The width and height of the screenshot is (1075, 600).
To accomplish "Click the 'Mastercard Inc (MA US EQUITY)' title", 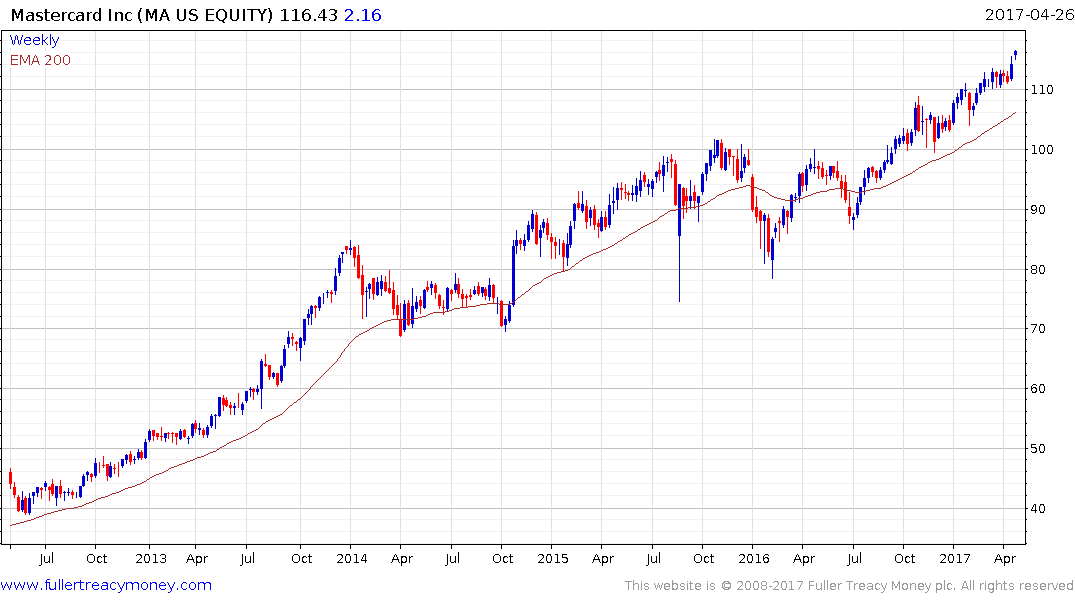I will 142,15.
